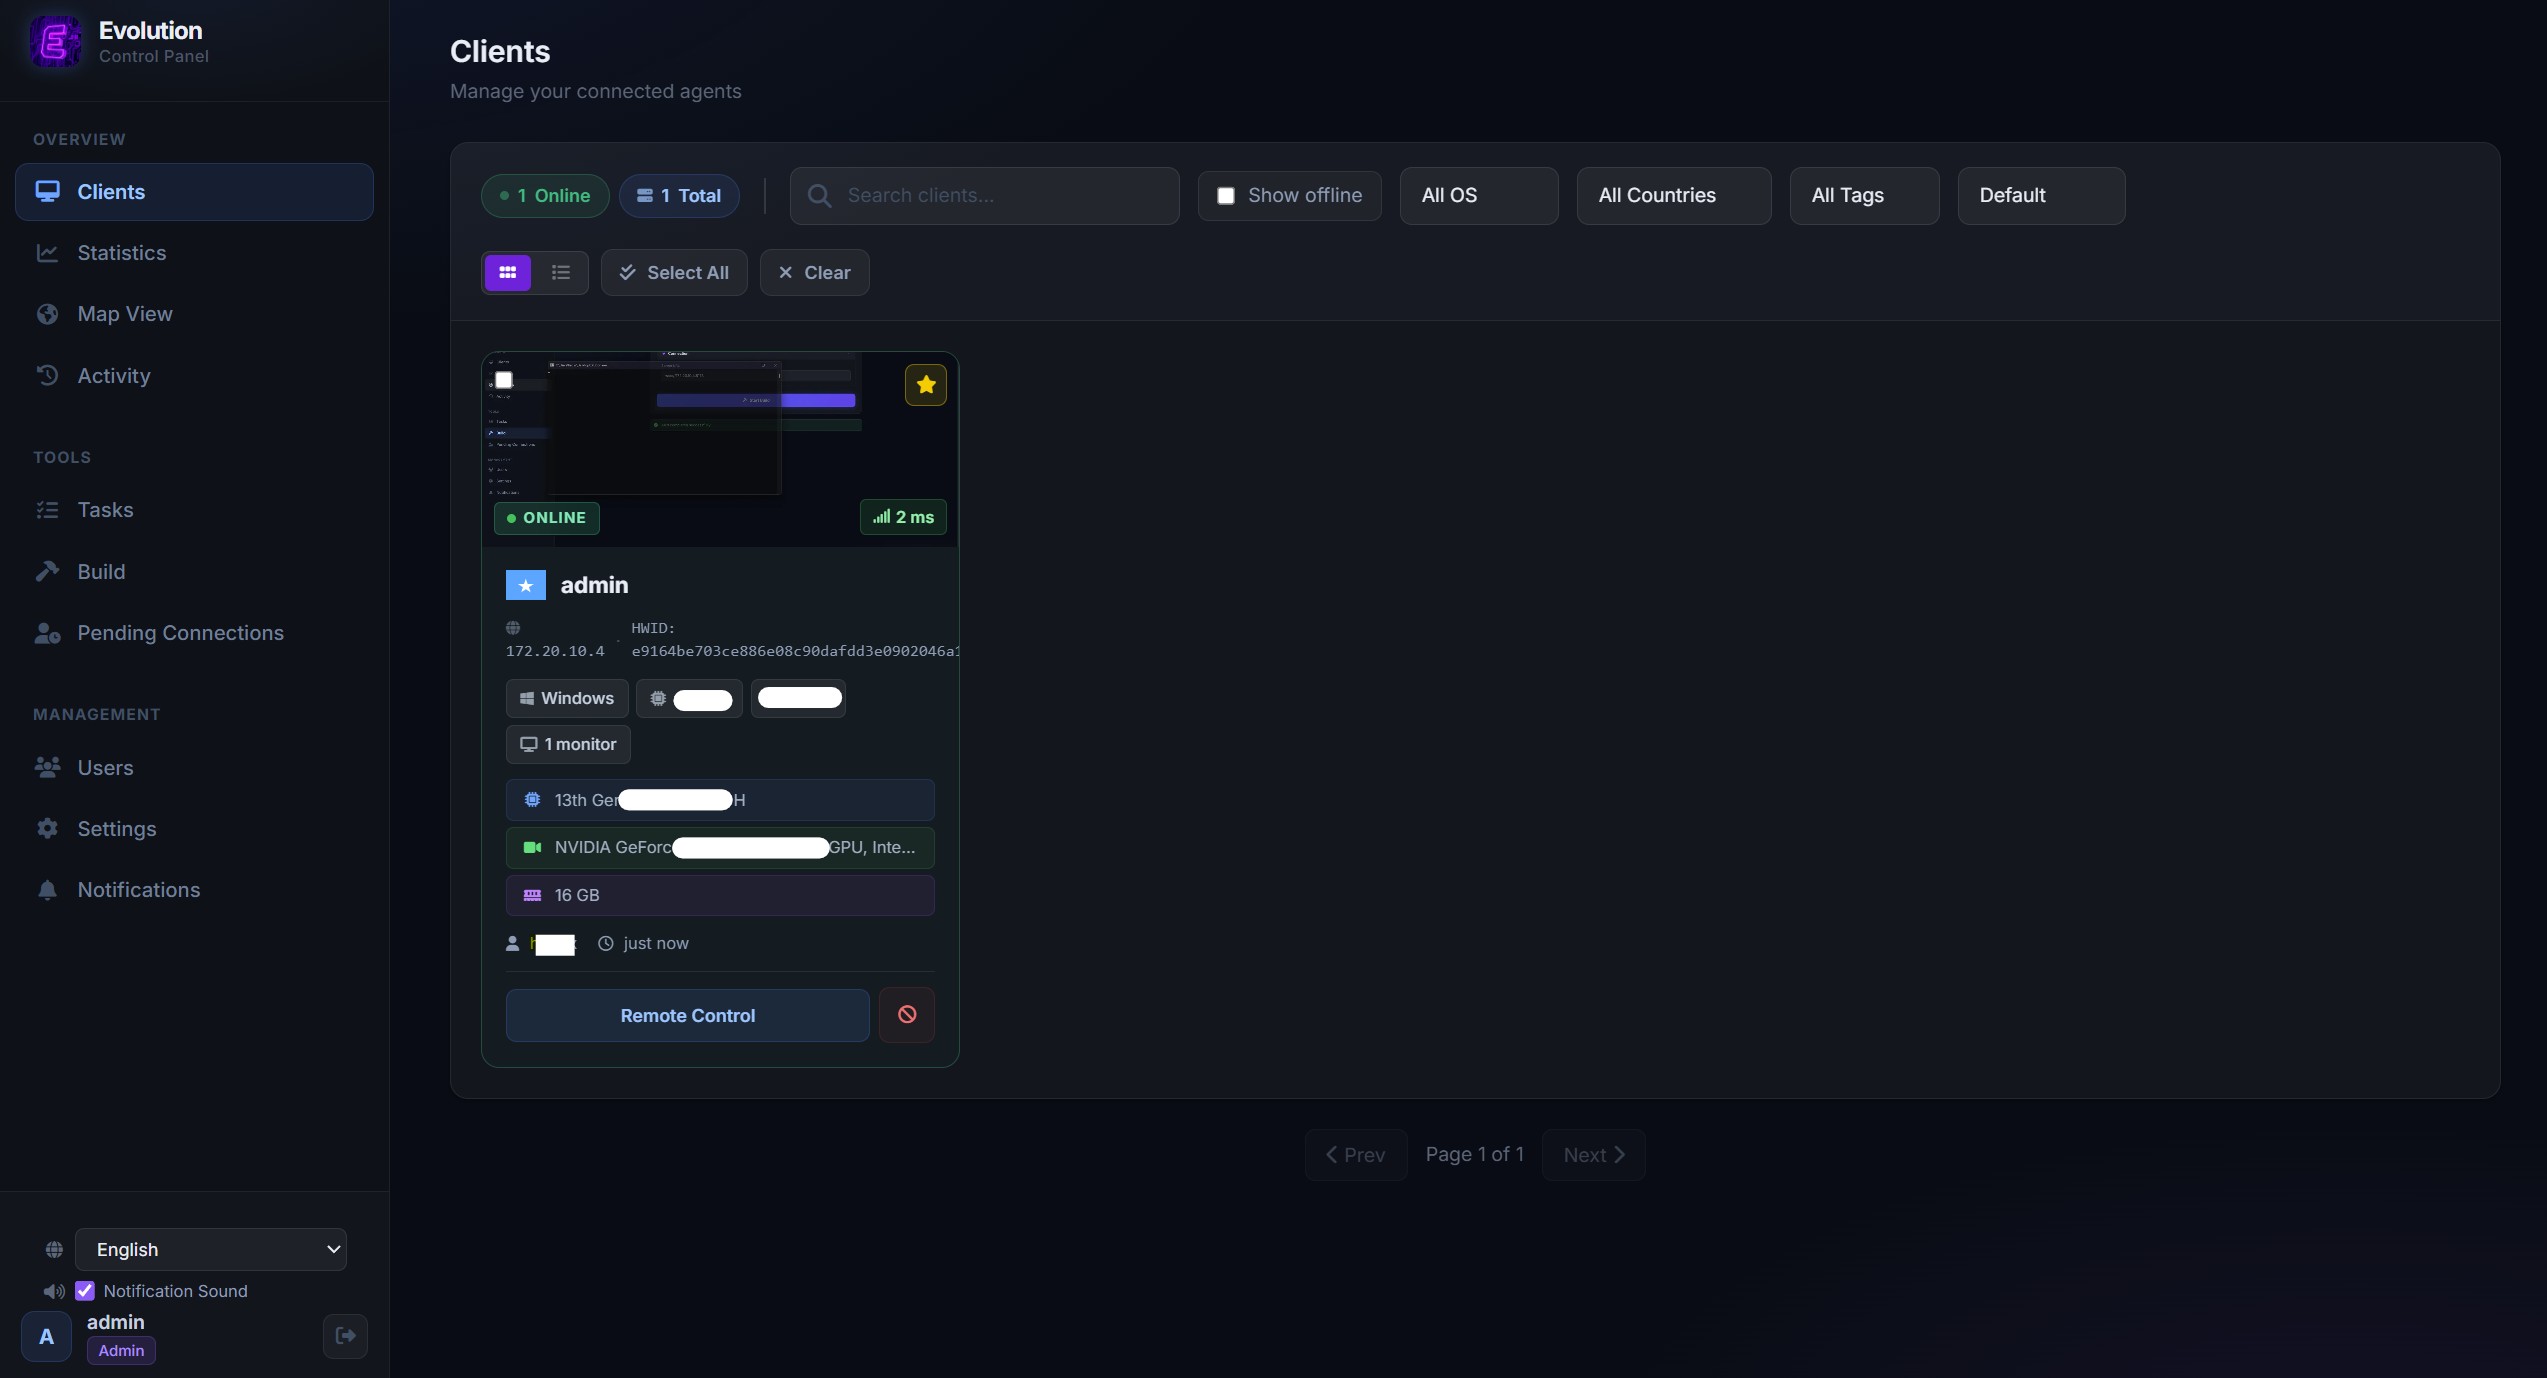
Task: Toggle the favorite star on admin client
Action: (926, 385)
